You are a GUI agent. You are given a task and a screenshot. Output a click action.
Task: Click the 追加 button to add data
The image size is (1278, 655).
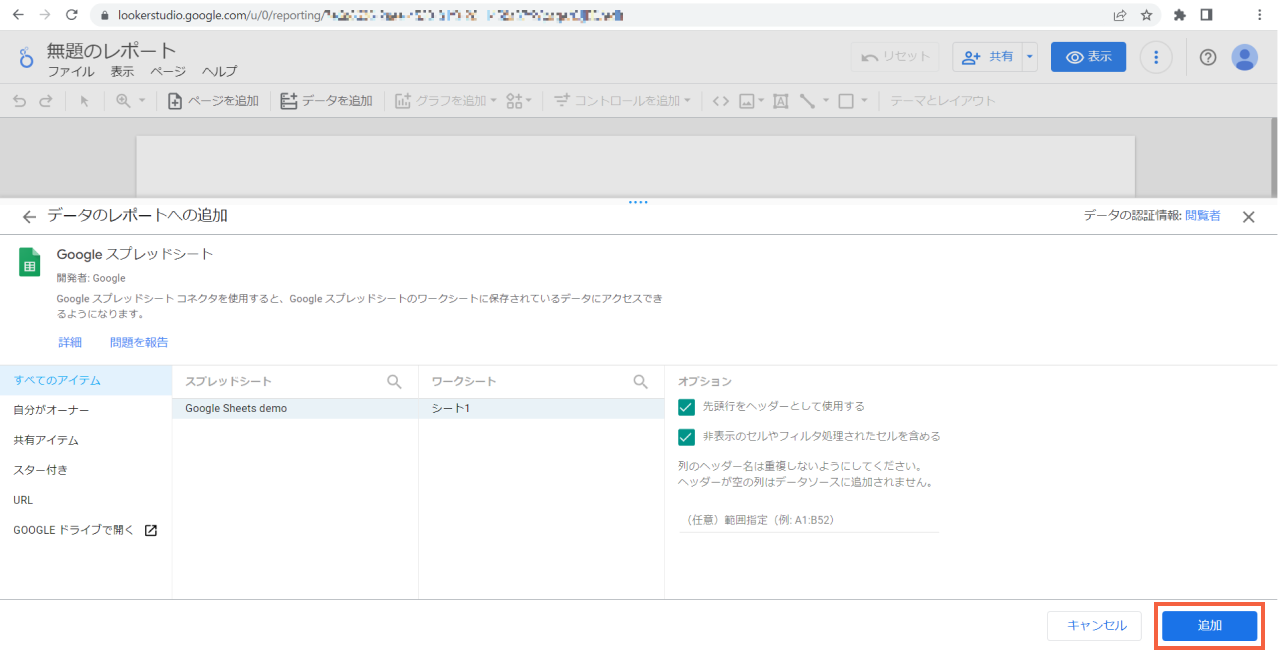click(1208, 625)
